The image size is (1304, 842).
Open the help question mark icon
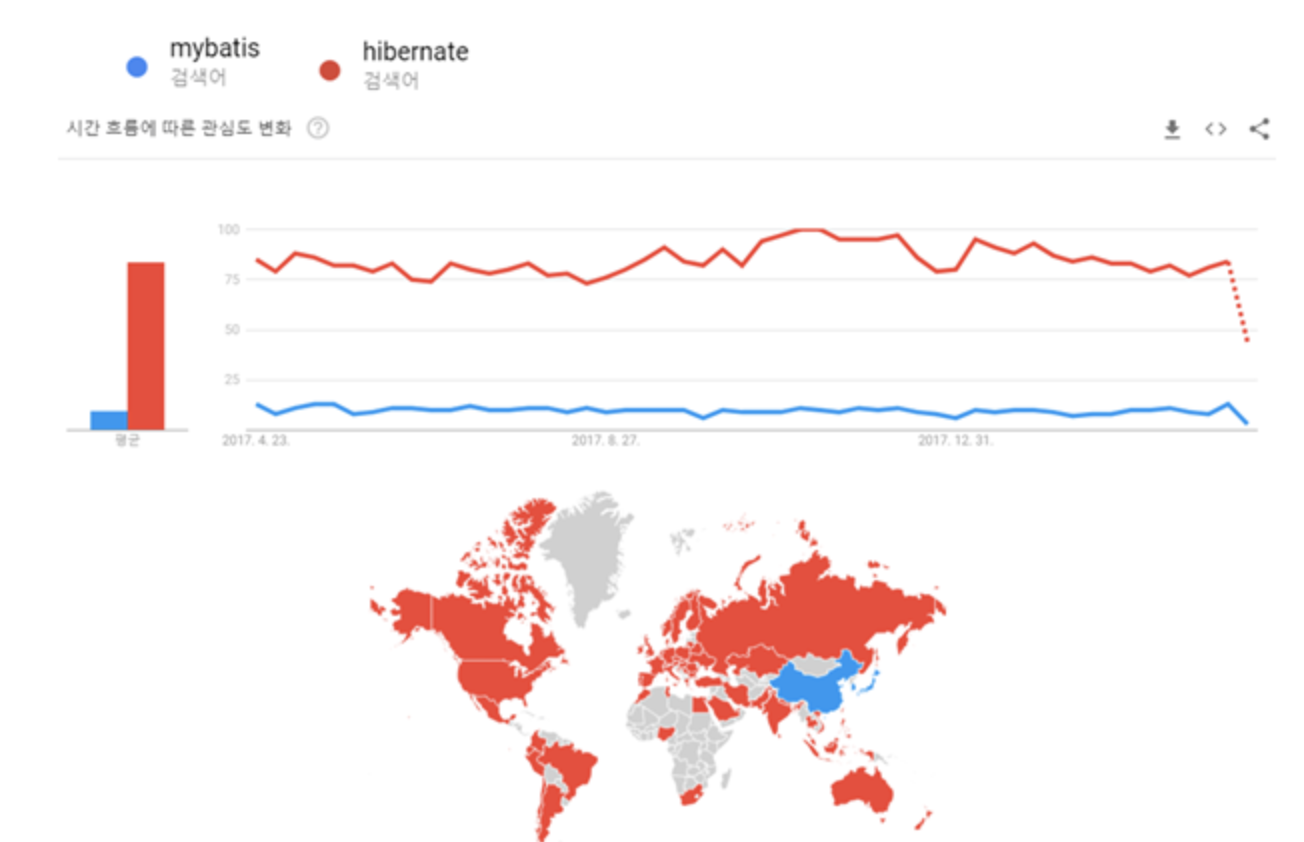[x=318, y=128]
